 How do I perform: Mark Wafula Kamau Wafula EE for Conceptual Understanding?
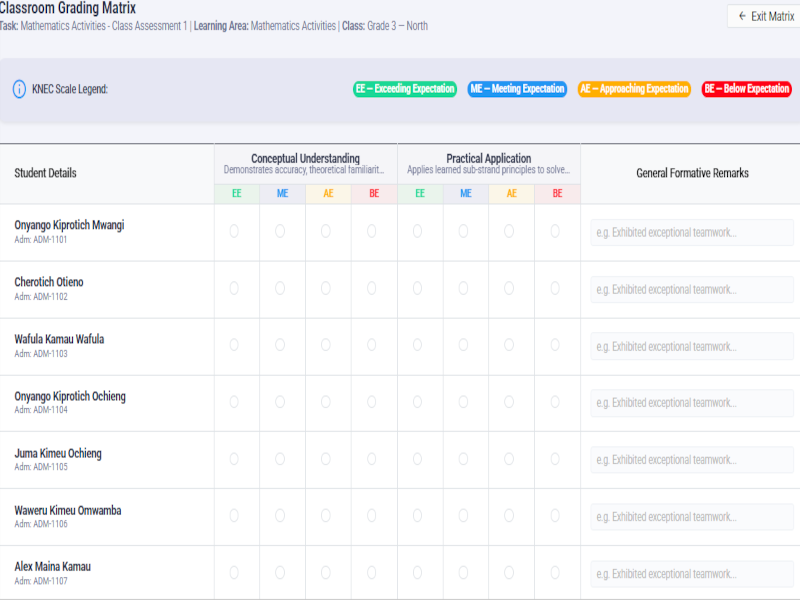(234, 345)
